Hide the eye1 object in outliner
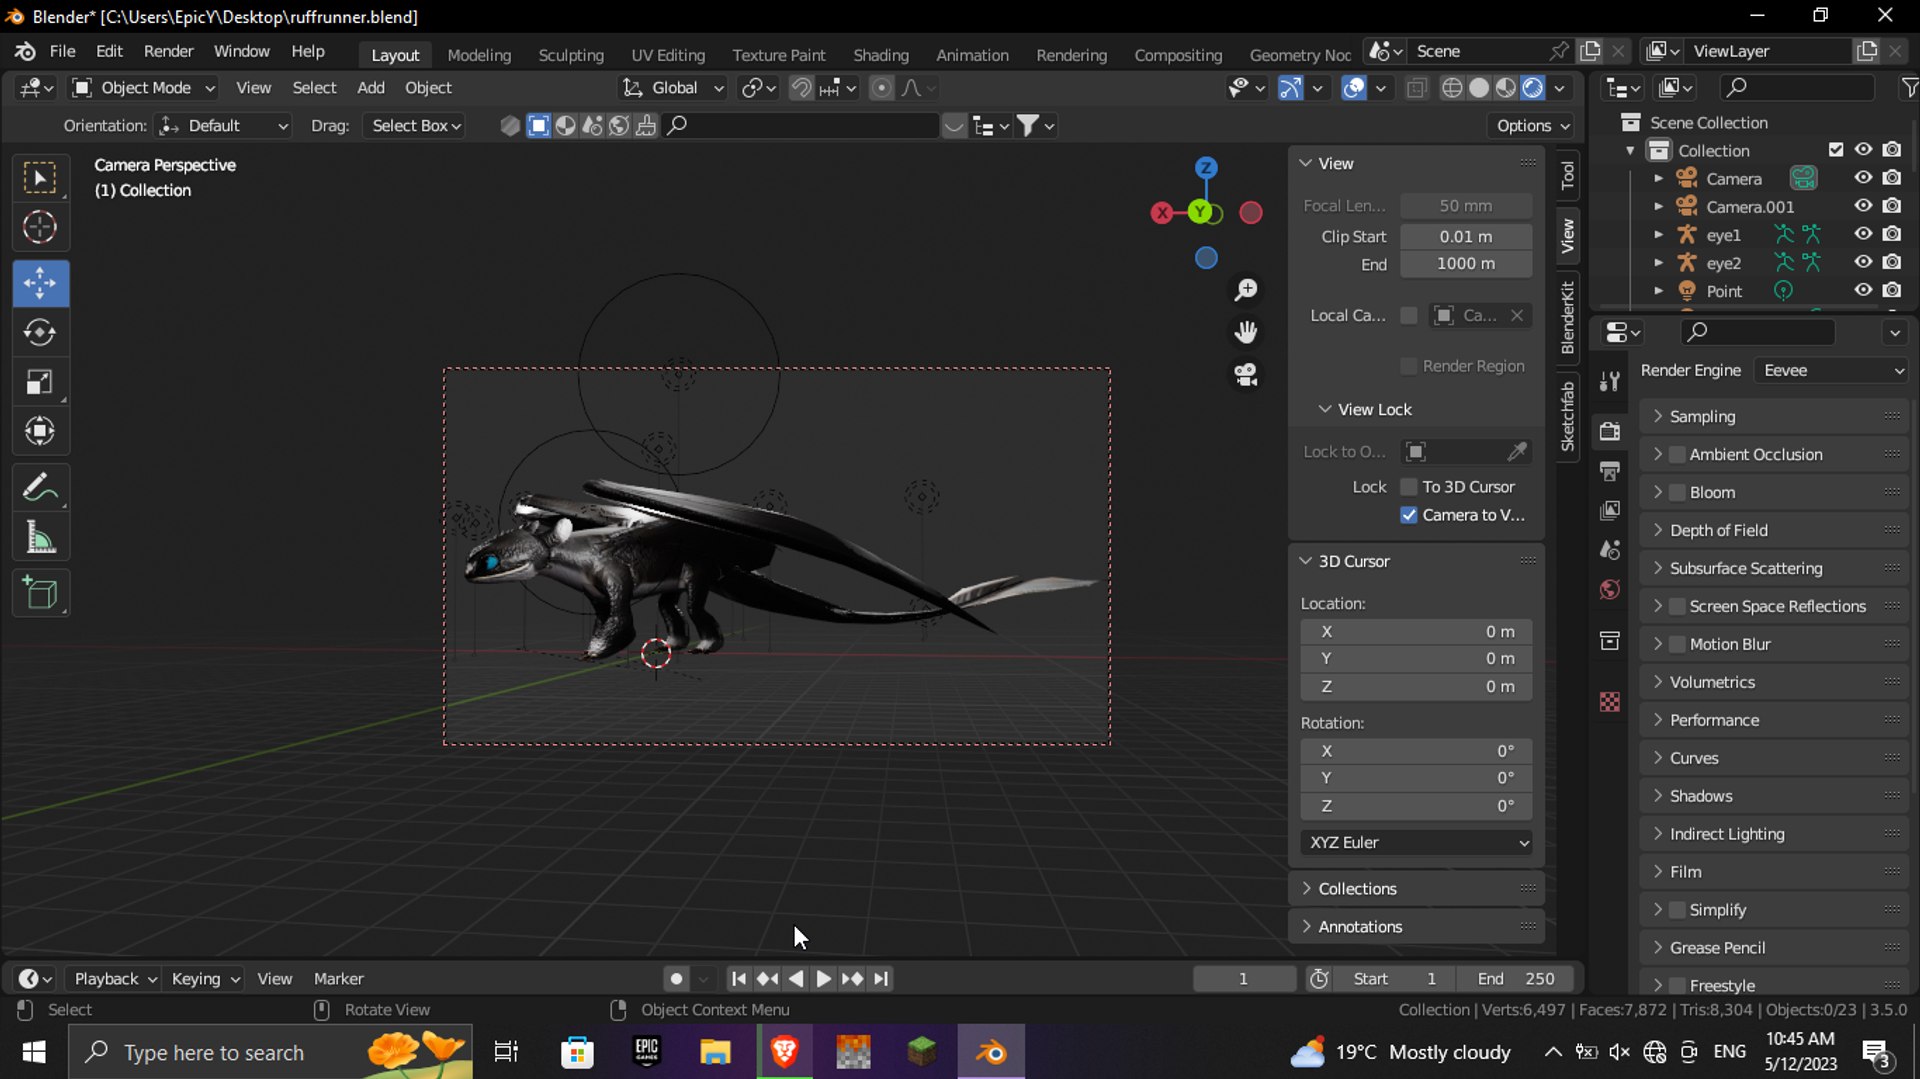Screen dimensions: 1920x1079 (x=1863, y=234)
